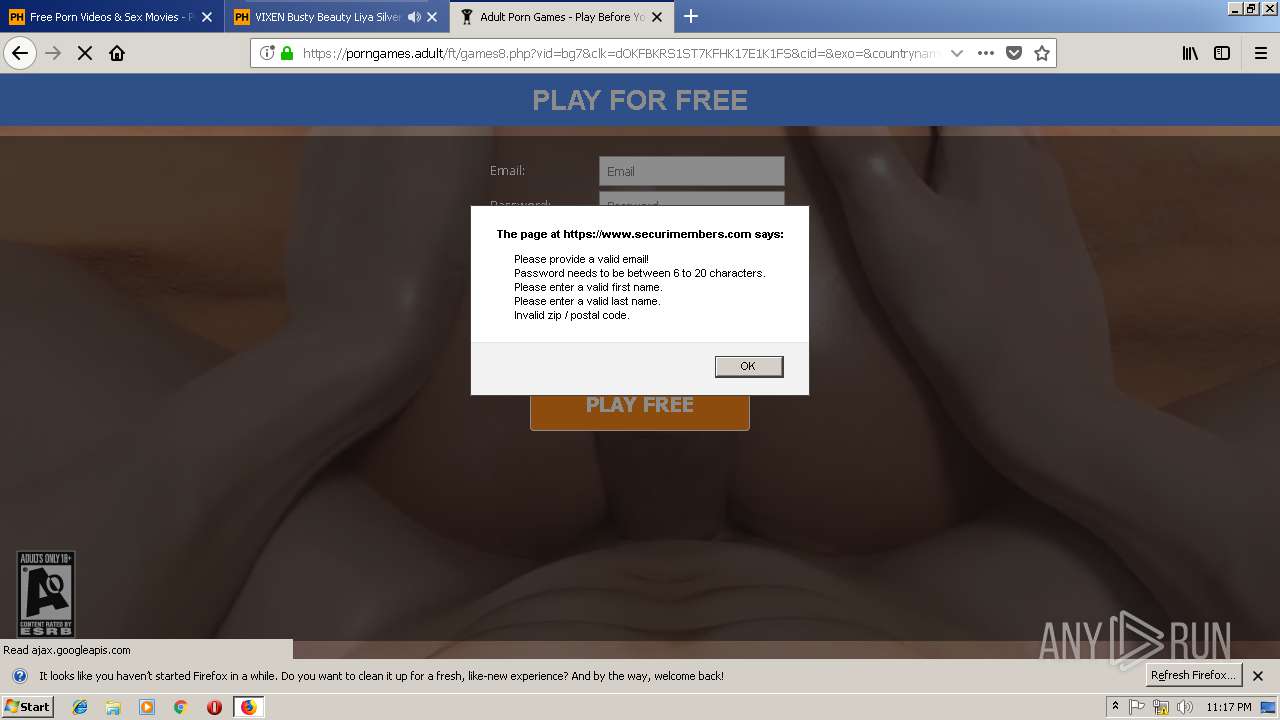
Task: Launch Internet Explorer from the taskbar
Action: click(x=80, y=707)
